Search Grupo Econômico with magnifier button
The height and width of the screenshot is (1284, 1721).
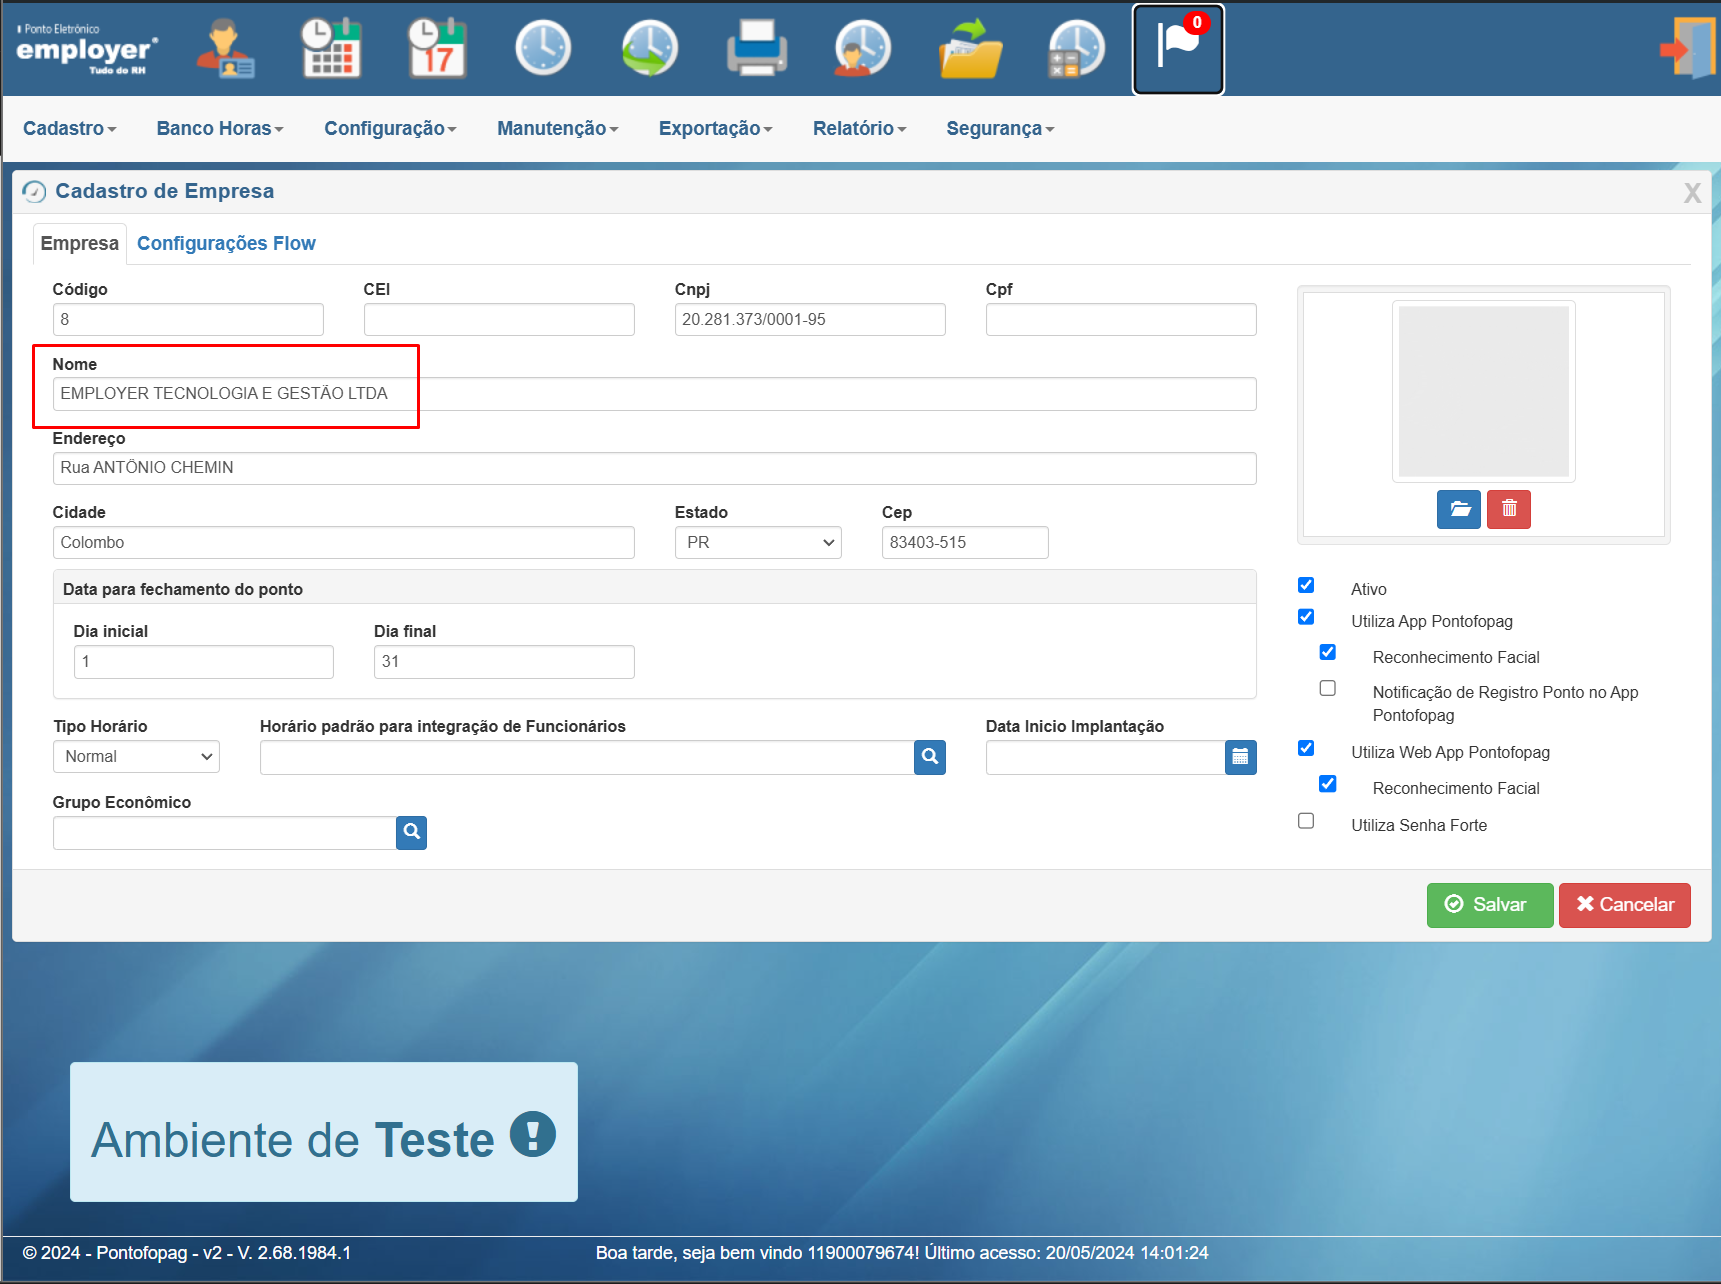[411, 832]
